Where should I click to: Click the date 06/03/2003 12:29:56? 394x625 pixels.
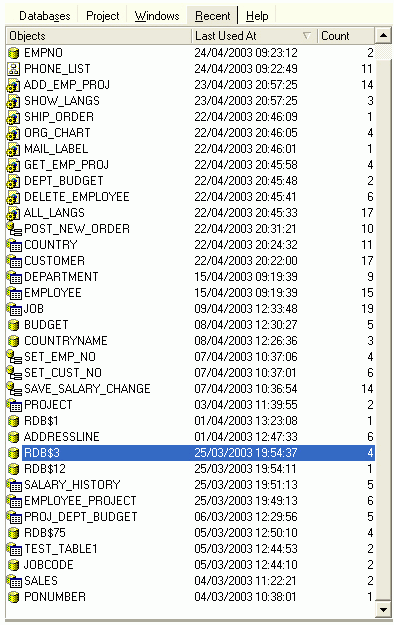click(x=246, y=517)
